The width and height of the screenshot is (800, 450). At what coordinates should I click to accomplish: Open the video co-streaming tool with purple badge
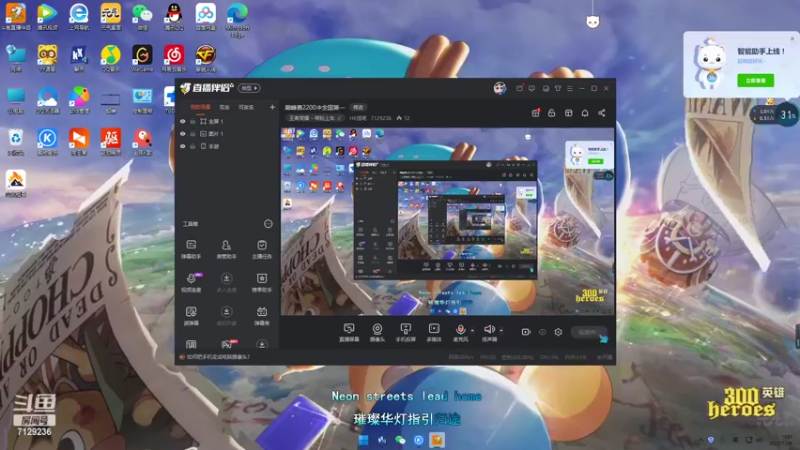coord(191,282)
